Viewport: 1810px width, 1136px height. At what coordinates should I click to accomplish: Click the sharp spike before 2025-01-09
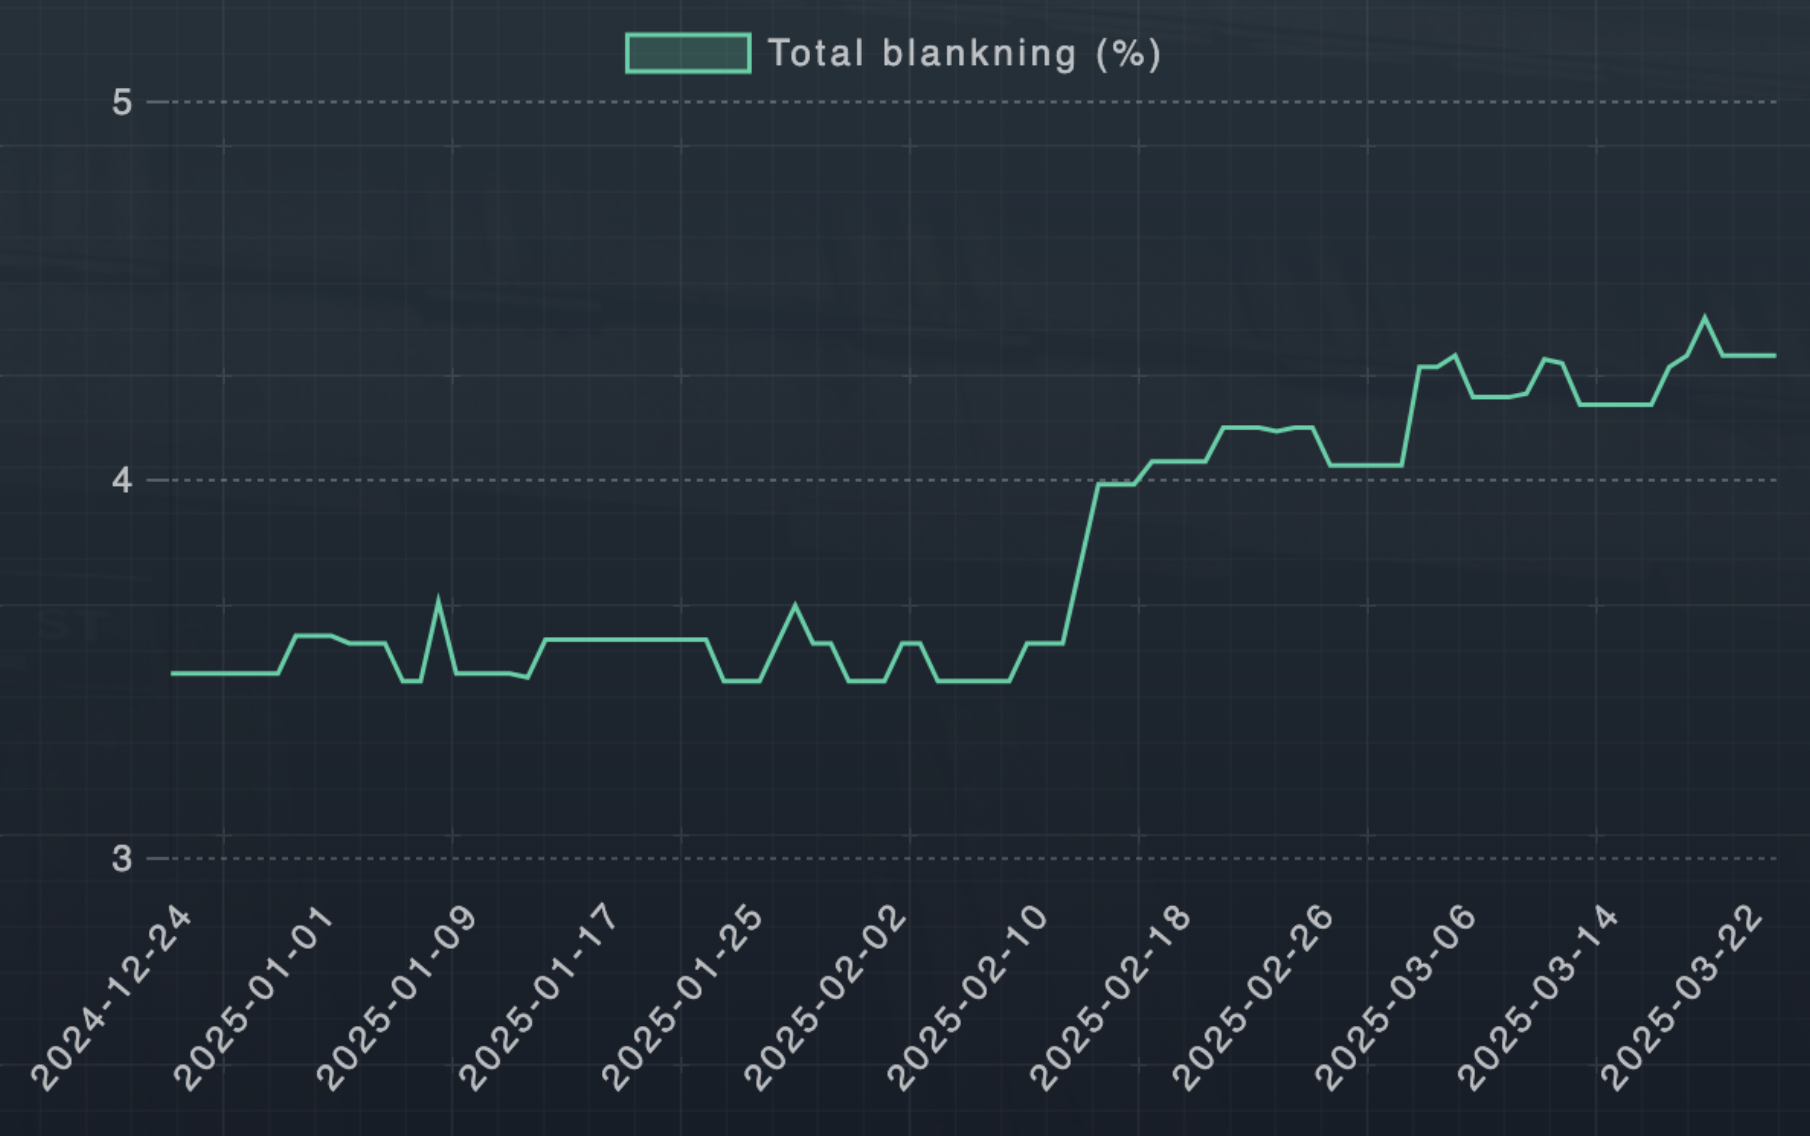438,601
